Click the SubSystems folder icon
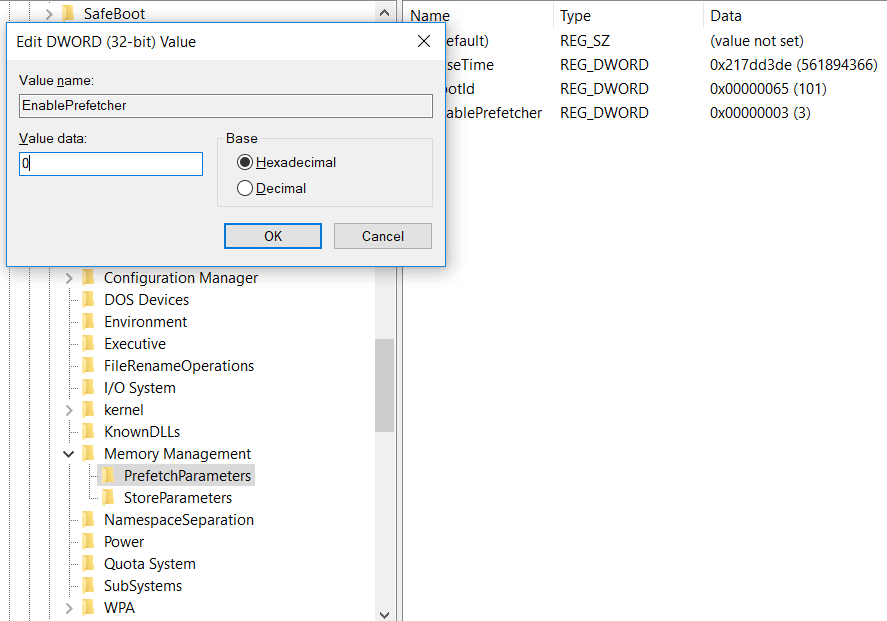This screenshot has width=887, height=621. click(x=89, y=586)
